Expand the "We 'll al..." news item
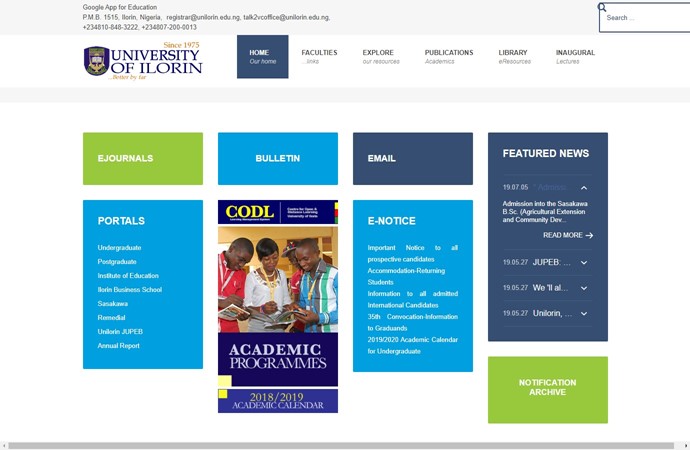Screen dimensions: 690x450 point(584,288)
